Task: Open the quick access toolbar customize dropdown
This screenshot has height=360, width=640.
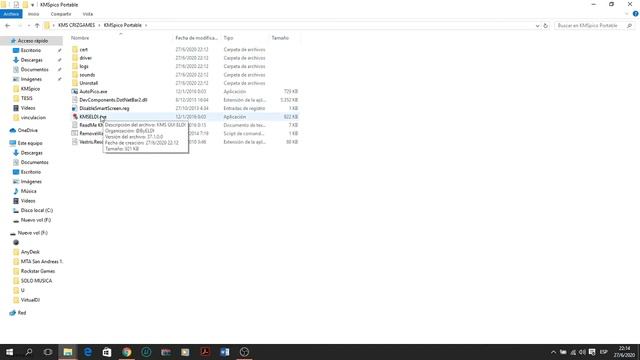Action: (x=32, y=5)
